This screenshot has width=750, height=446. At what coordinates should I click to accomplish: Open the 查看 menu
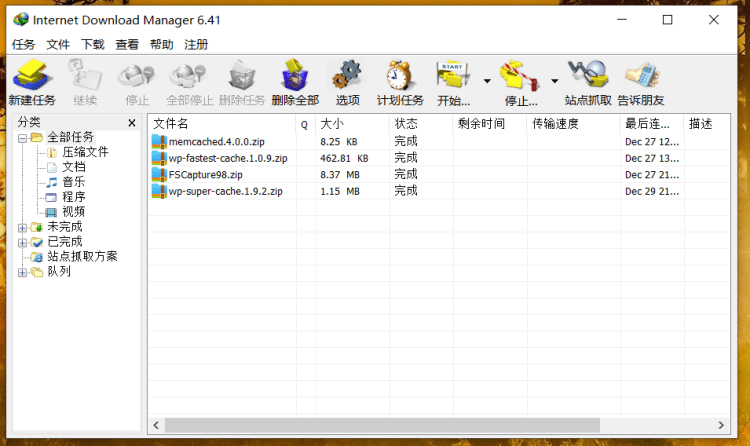(127, 45)
